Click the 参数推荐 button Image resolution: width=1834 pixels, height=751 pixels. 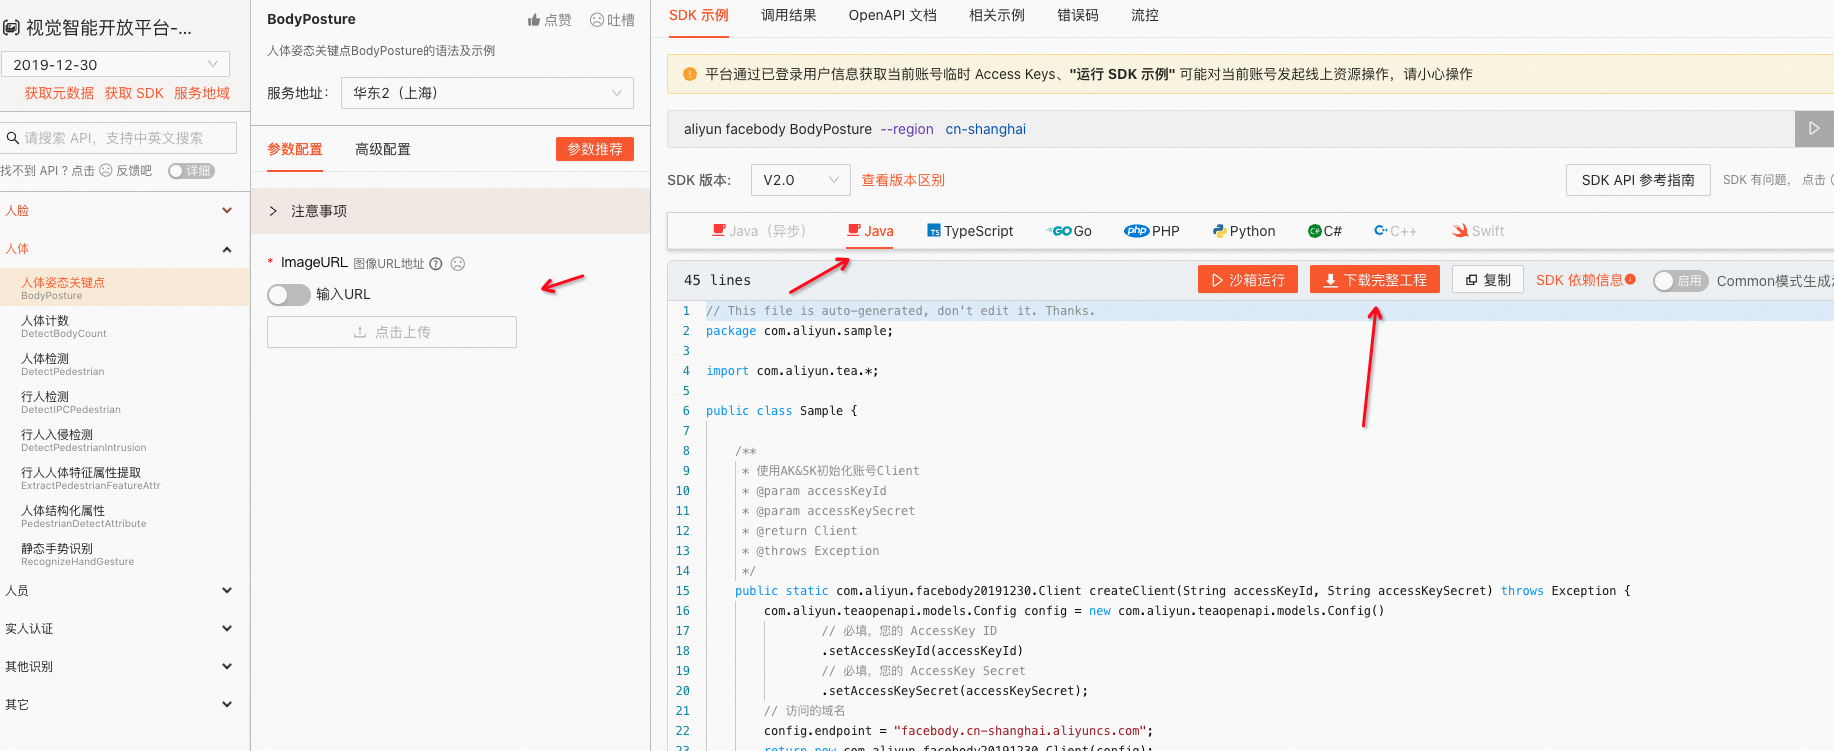tap(595, 149)
